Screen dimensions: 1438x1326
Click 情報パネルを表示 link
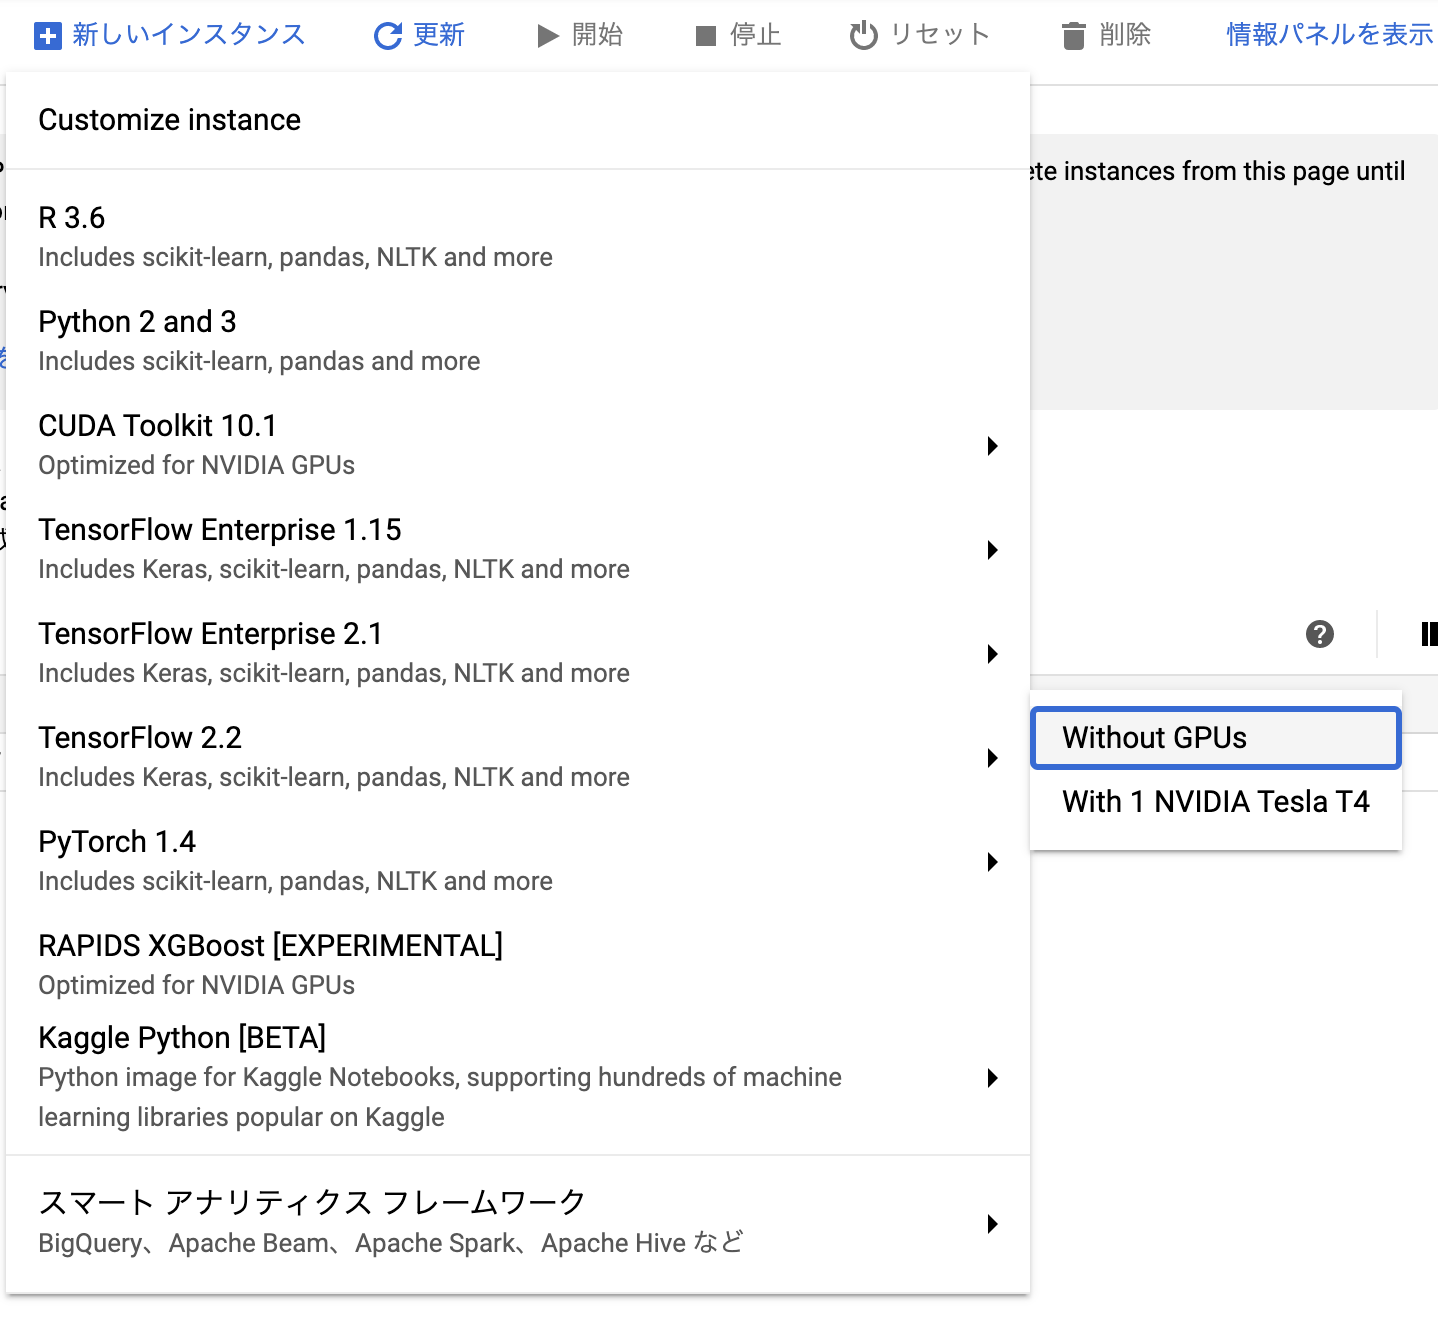1329,35
